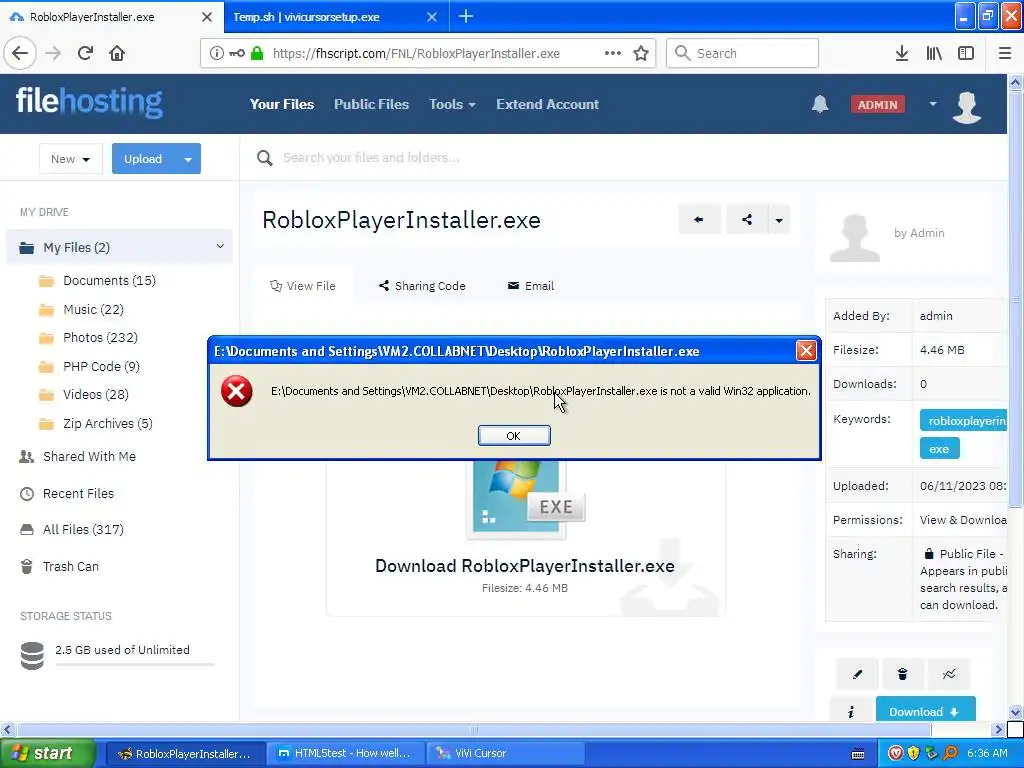This screenshot has width=1024, height=768.
Task: Open the browser home page
Action: 117,53
